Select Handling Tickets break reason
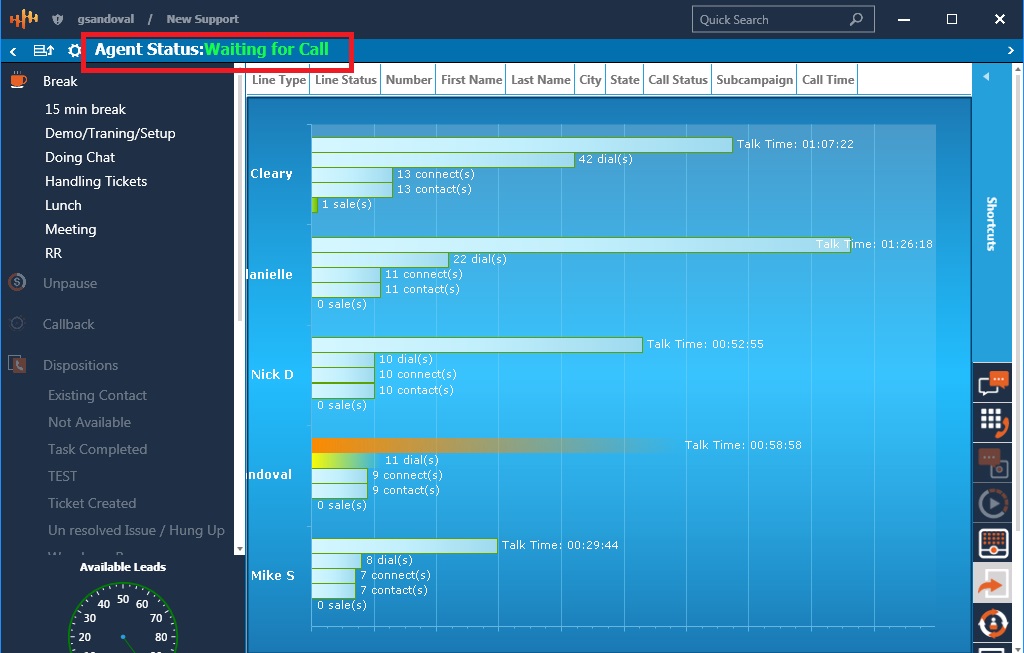 (x=96, y=181)
